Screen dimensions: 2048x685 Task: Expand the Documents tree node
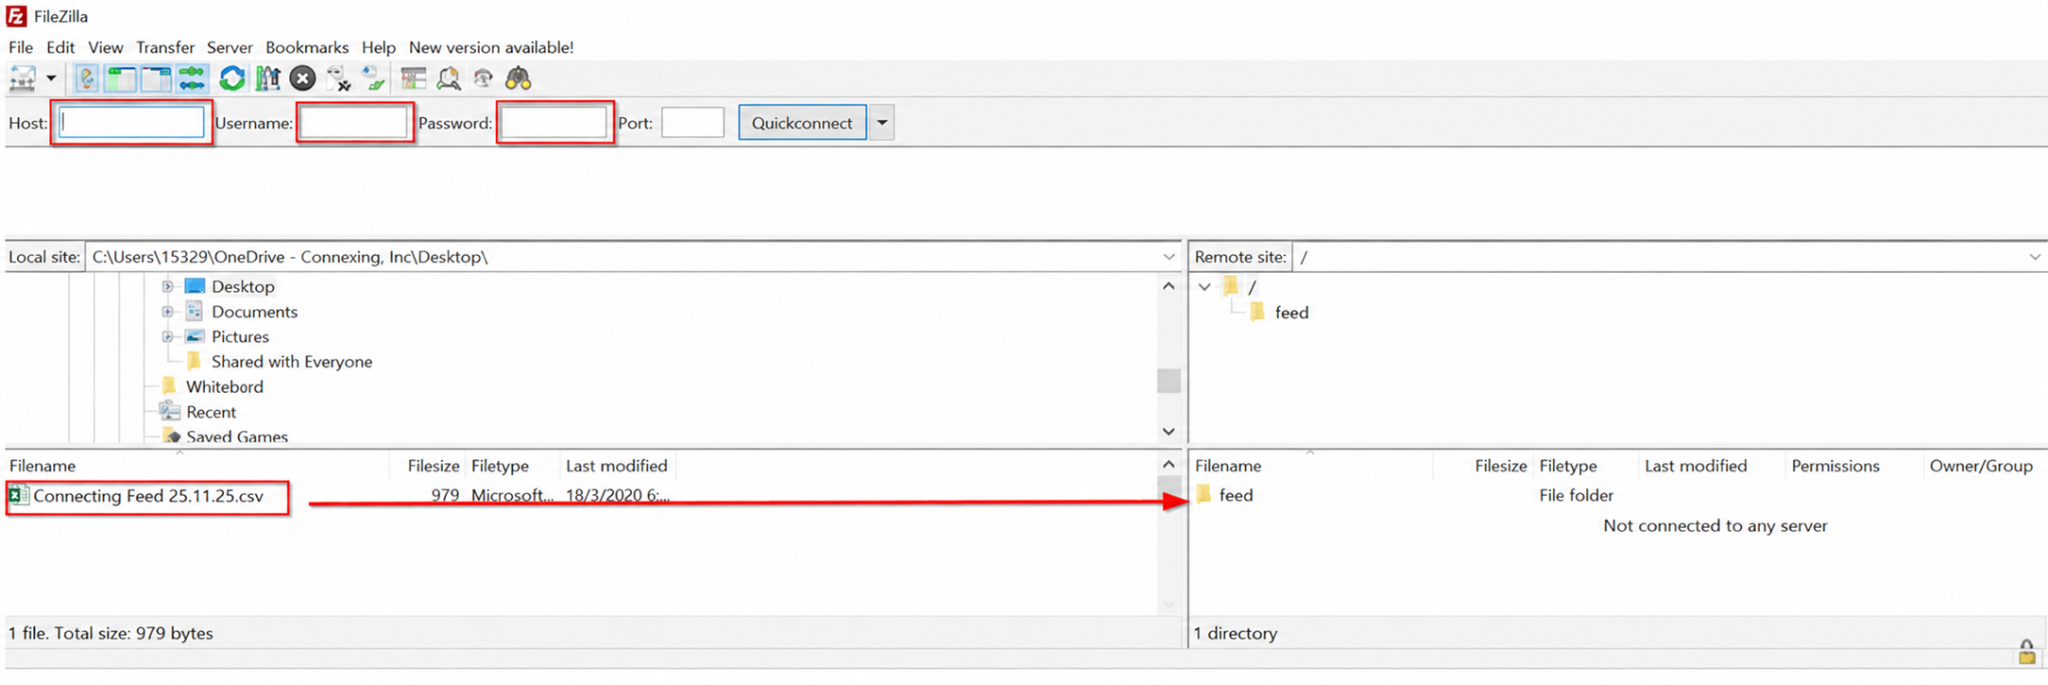click(x=168, y=312)
